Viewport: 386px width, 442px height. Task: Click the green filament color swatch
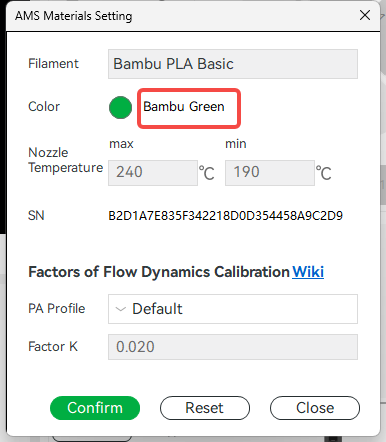coord(120,107)
